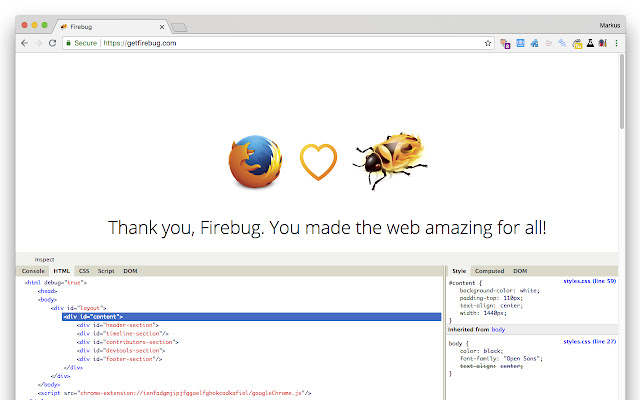Click the greyed-out round extension icon

[548, 43]
